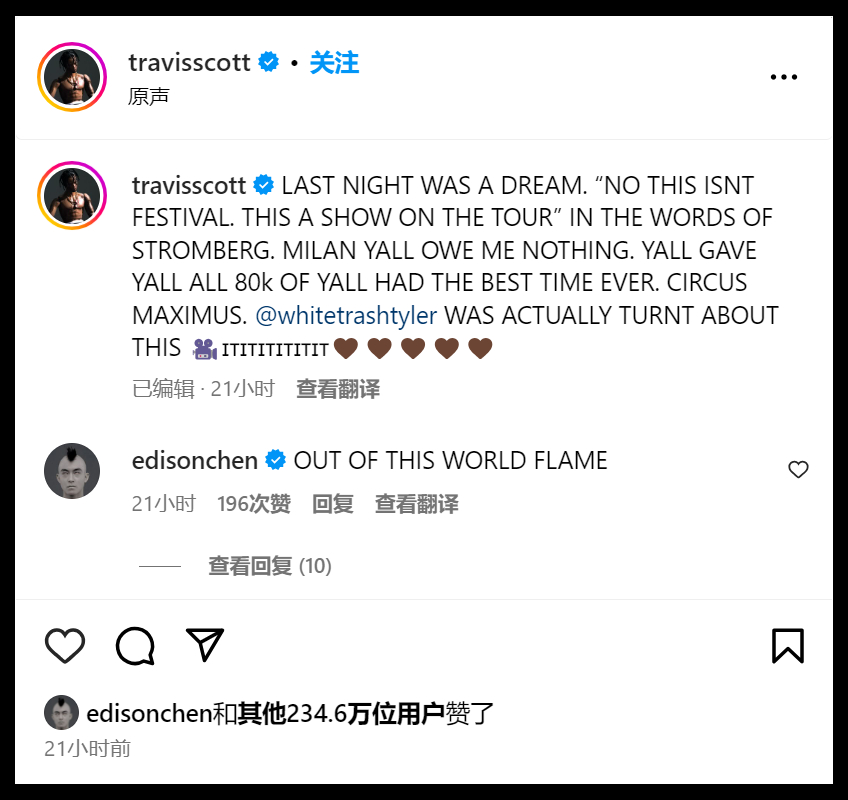The image size is (848, 800).
Task: Follow travisscott via the 关注 button
Action: [334, 63]
